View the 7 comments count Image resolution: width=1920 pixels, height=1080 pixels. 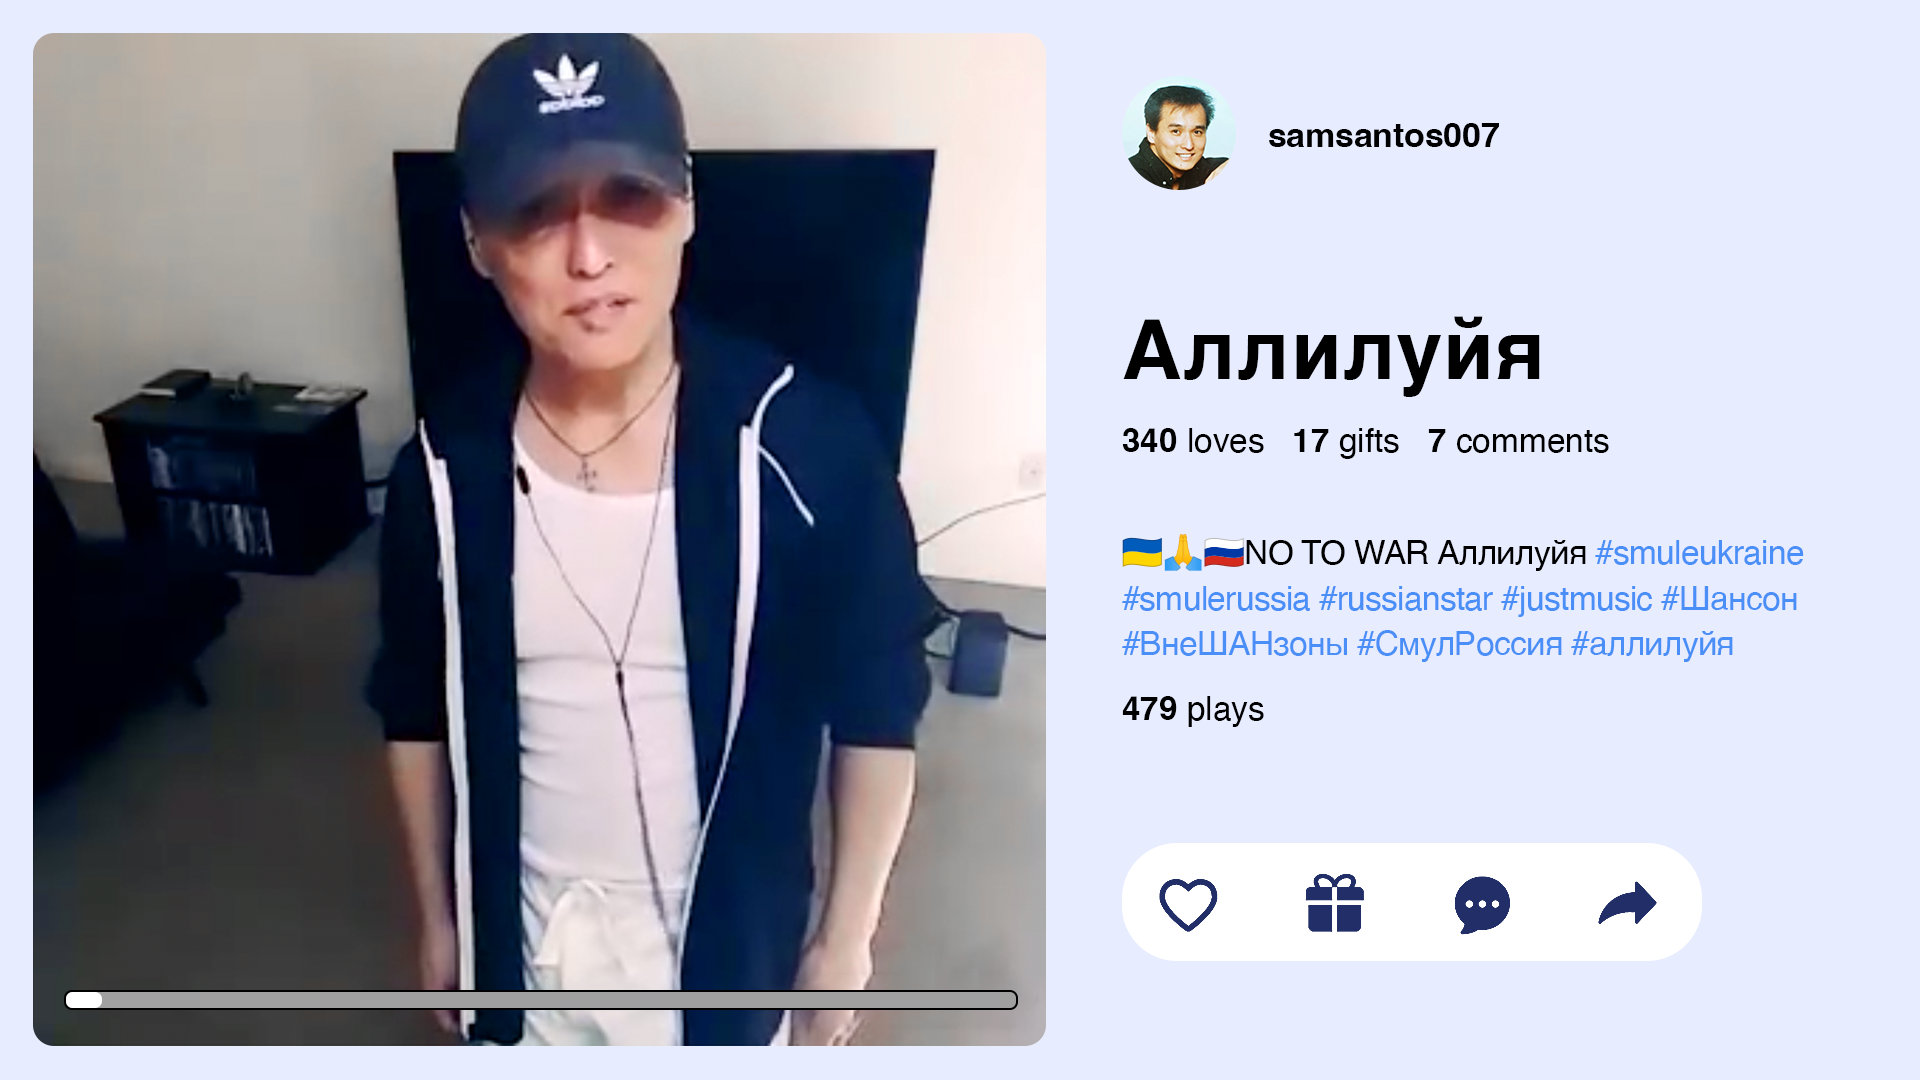click(1518, 440)
